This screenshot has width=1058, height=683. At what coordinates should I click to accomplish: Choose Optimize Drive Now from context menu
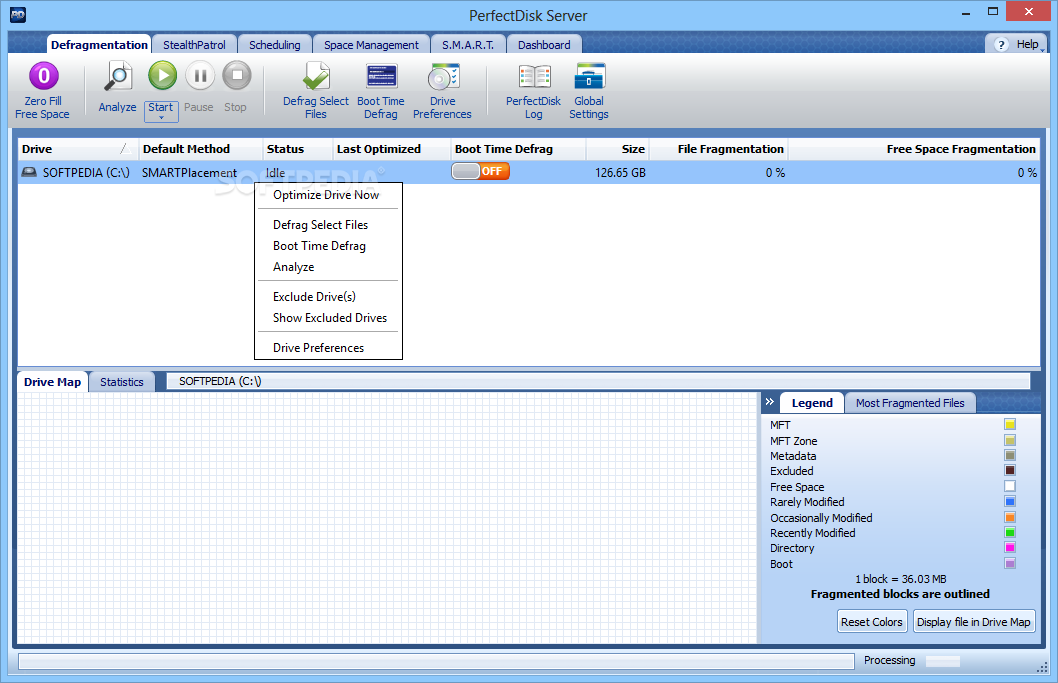coord(329,195)
